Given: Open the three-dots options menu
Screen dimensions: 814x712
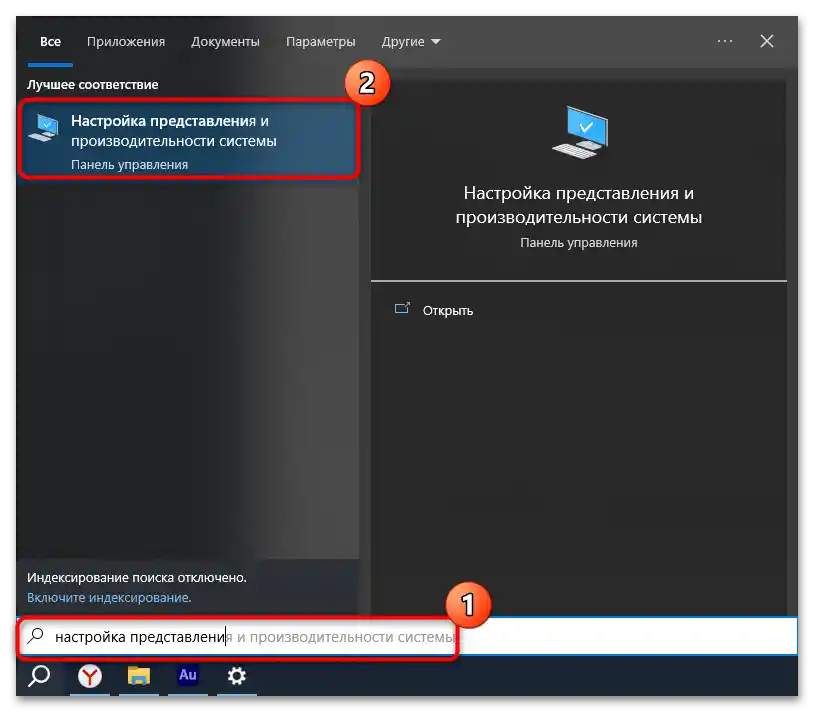Looking at the screenshot, I should click(x=723, y=41).
